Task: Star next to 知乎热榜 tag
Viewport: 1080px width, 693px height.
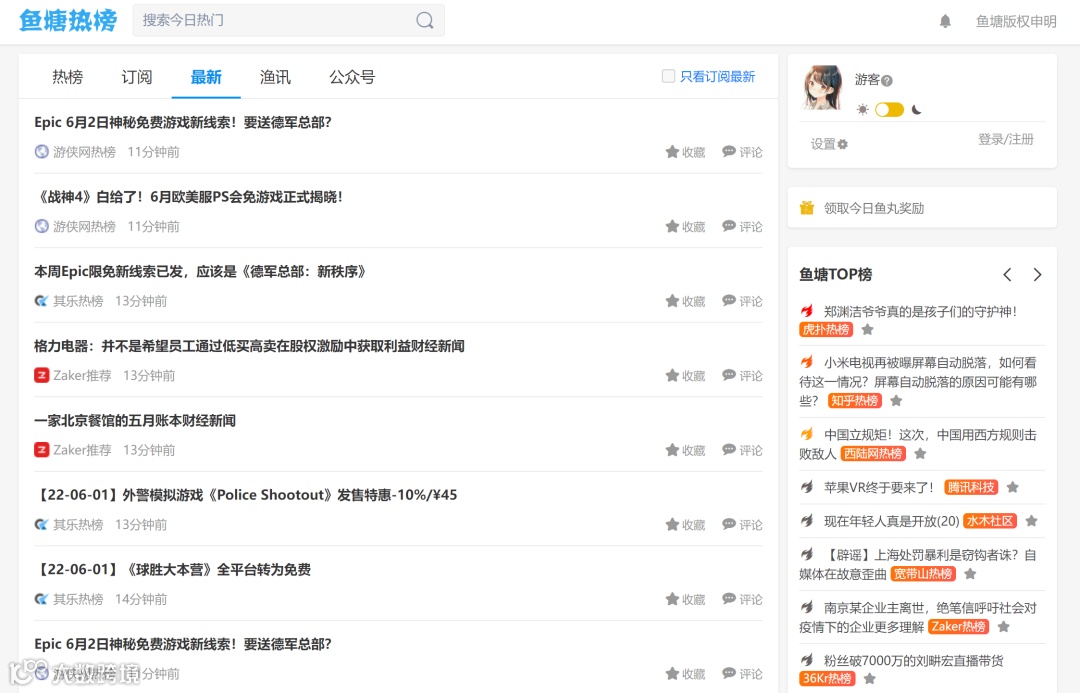Action: pos(896,400)
